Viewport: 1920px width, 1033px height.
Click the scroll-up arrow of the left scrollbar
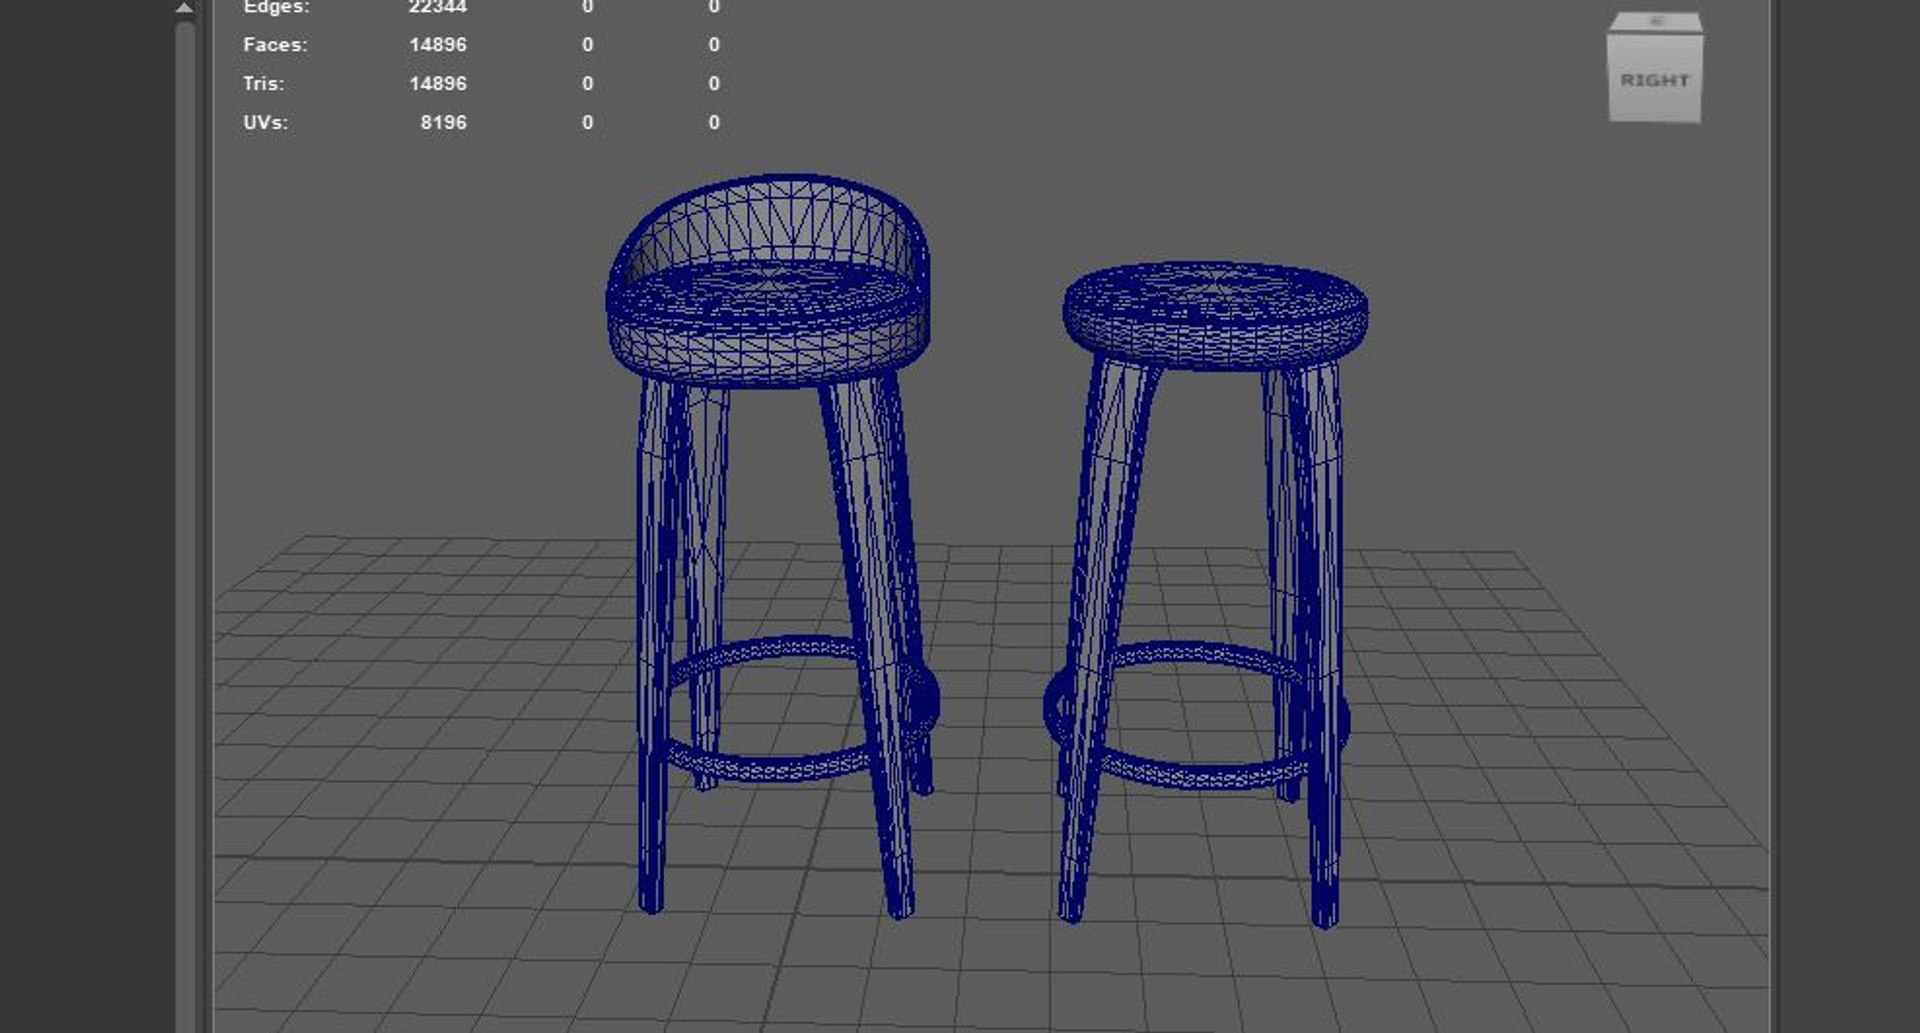pos(184,8)
